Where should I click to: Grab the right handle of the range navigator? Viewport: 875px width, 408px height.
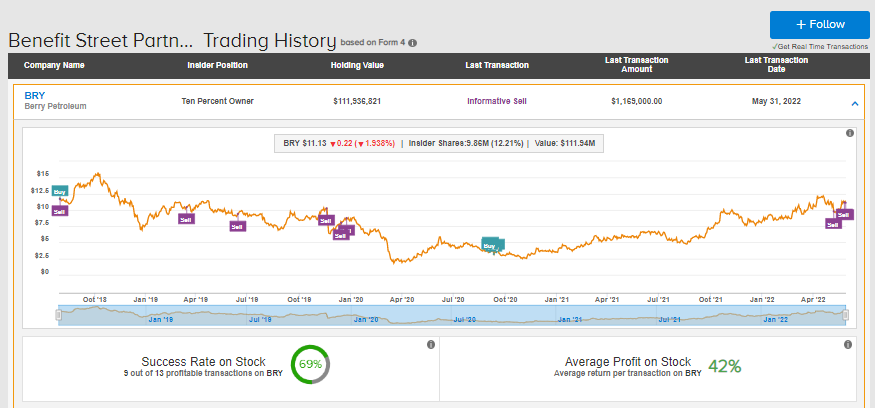(846, 315)
